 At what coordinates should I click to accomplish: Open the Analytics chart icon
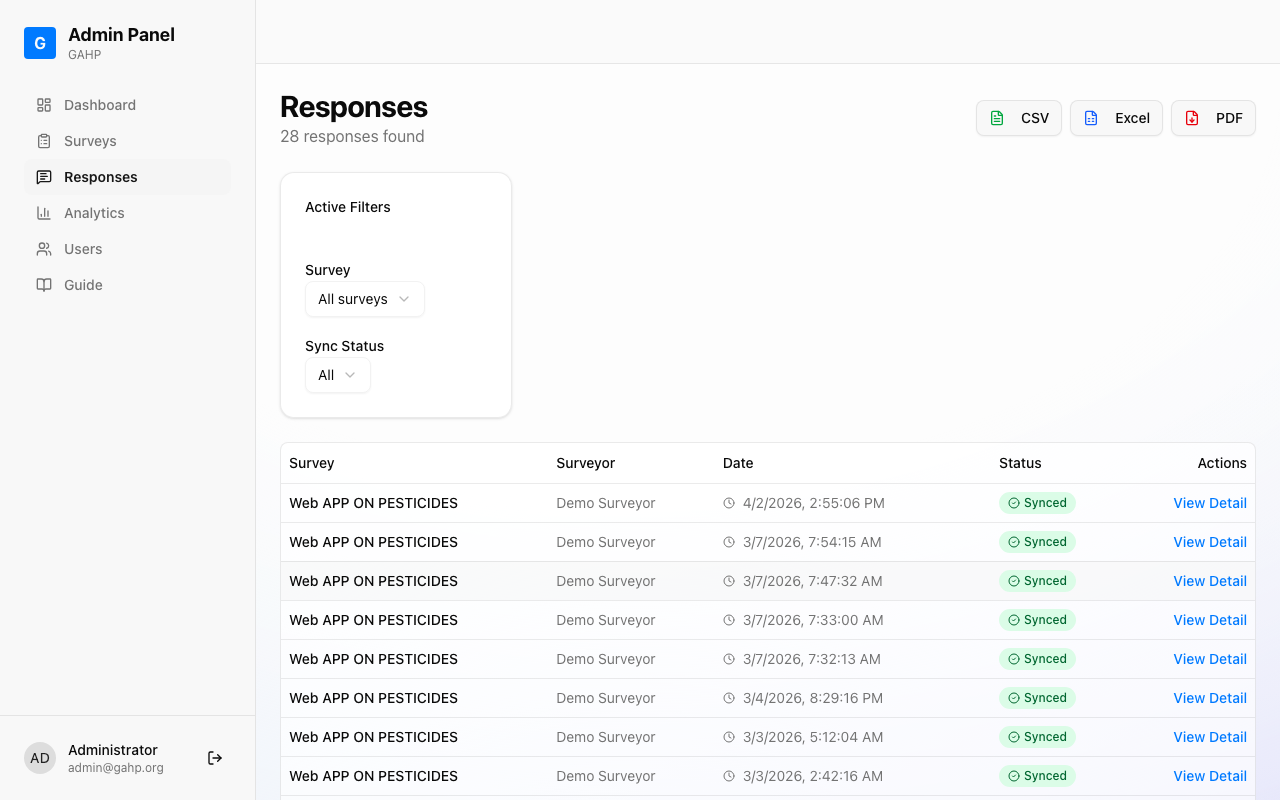point(42,212)
